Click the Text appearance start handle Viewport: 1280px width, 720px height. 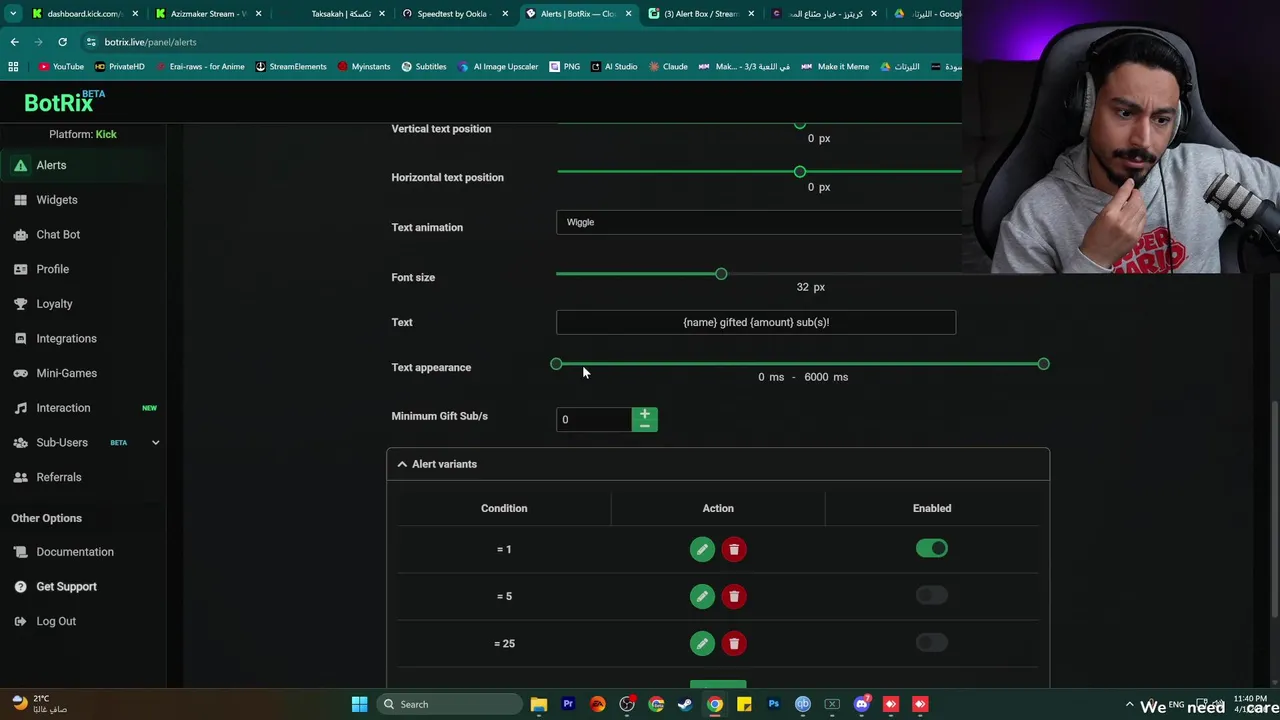tap(556, 364)
